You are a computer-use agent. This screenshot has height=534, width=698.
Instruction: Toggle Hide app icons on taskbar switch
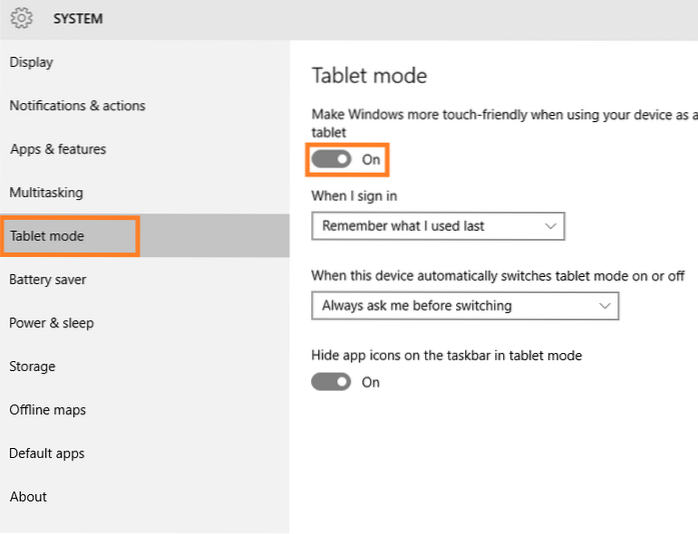[331, 381]
